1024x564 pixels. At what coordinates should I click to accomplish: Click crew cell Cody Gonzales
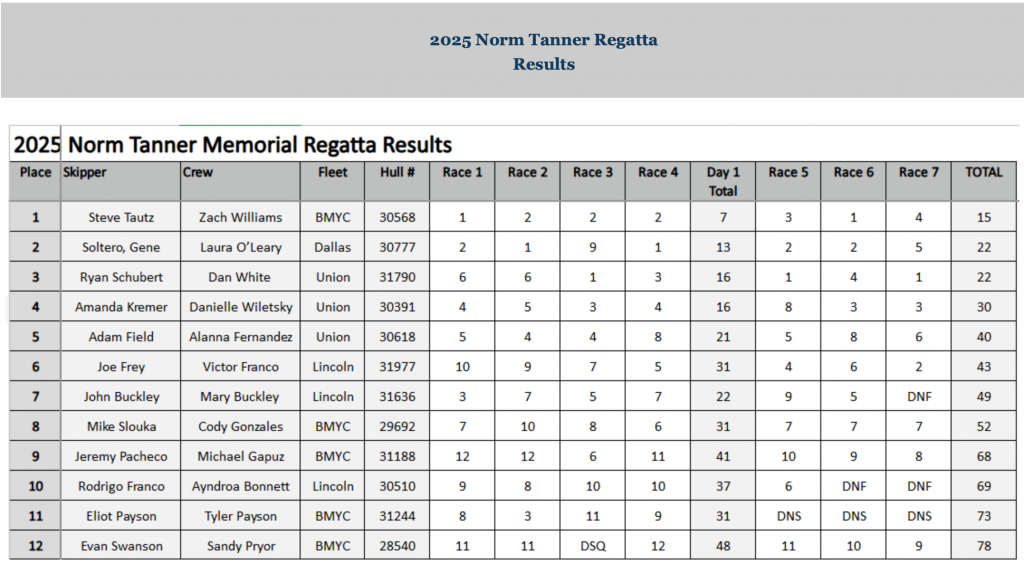pyautogui.click(x=240, y=427)
